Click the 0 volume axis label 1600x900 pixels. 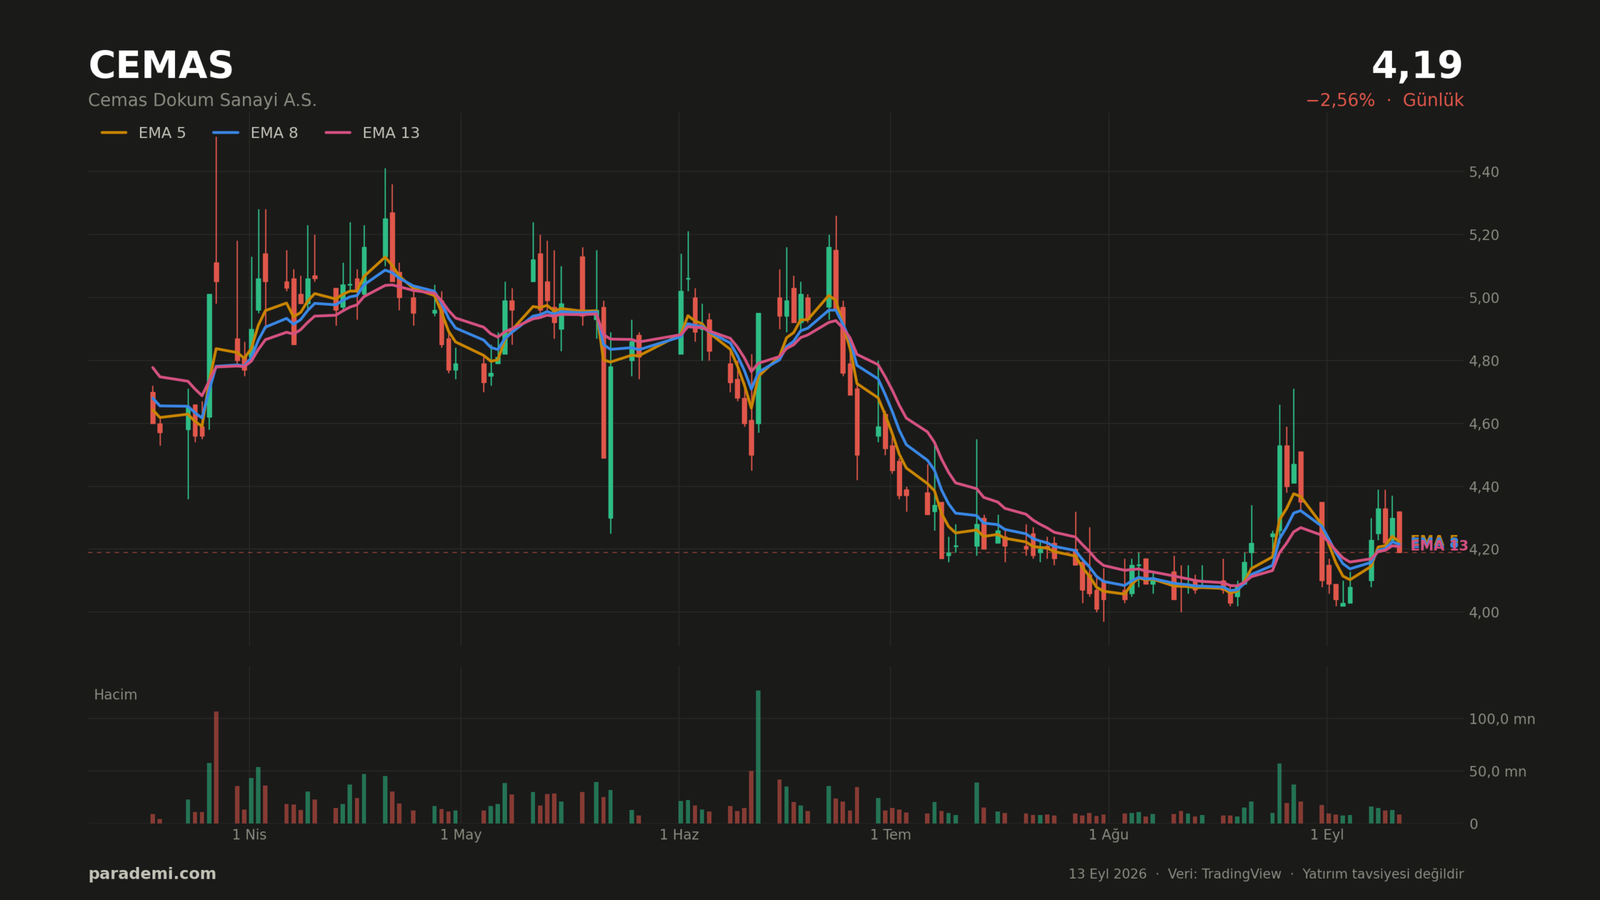1473,825
